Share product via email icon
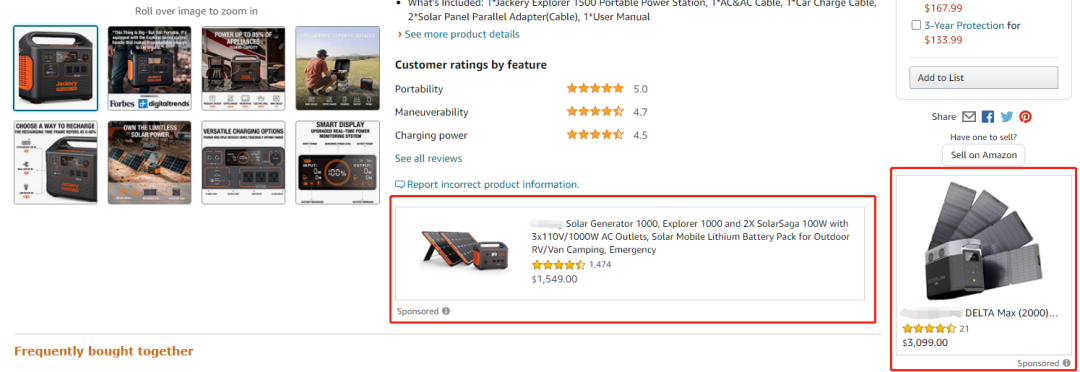 (969, 117)
